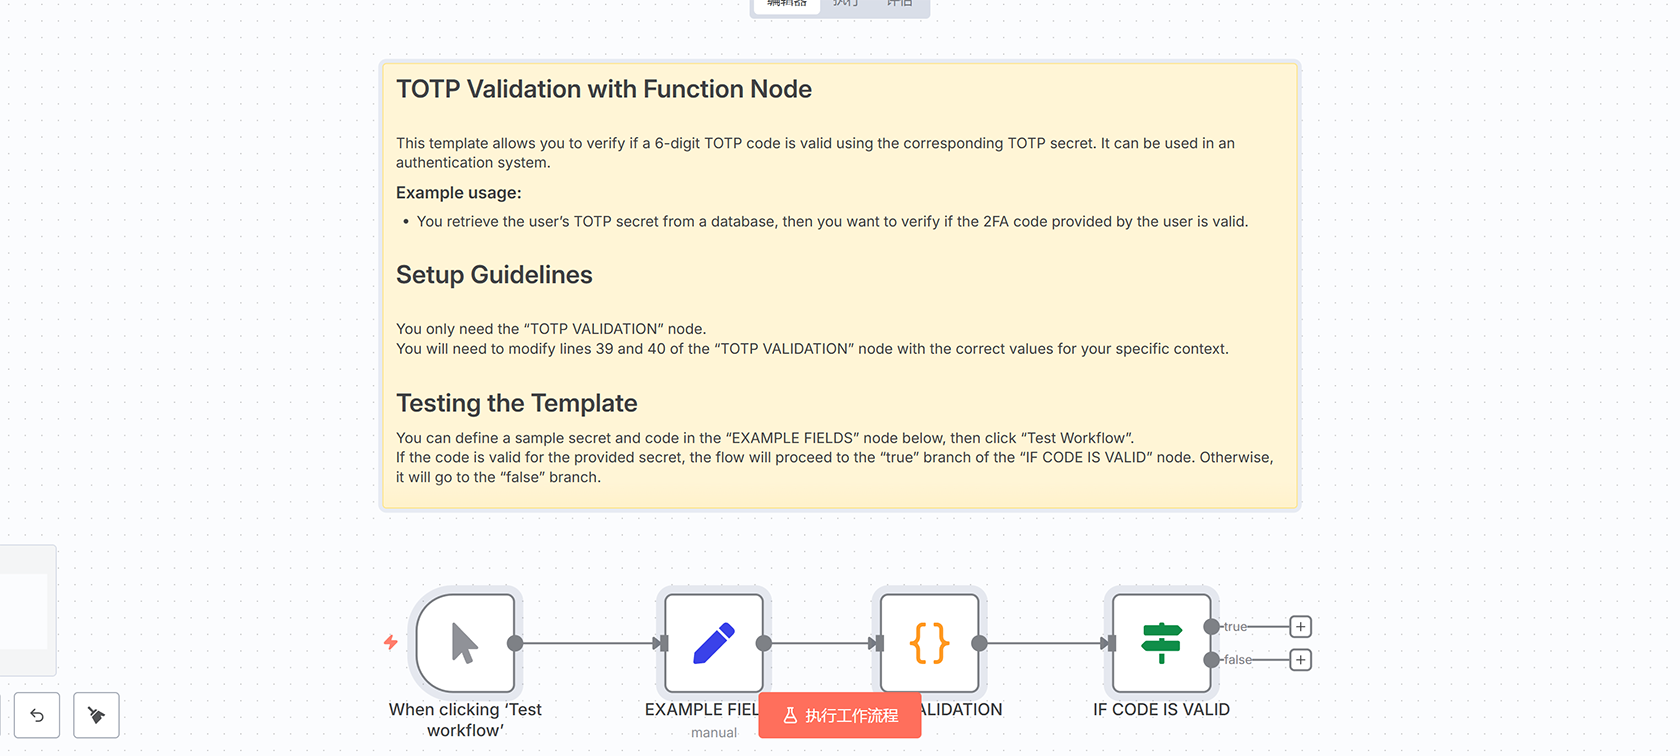Click the code node's output connector dot

click(979, 643)
